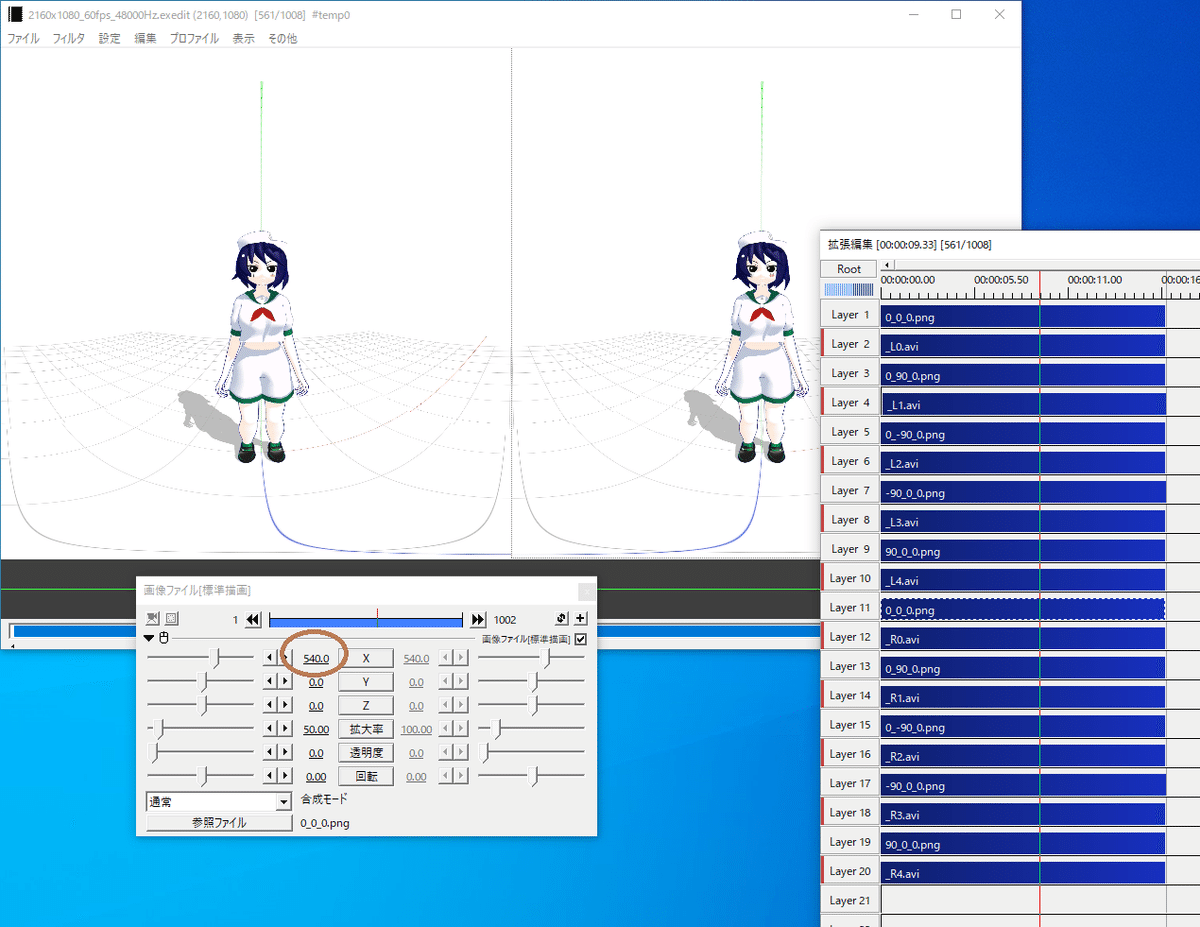Toggle the camera control target icon
The height and width of the screenshot is (927, 1200).
pos(153,619)
